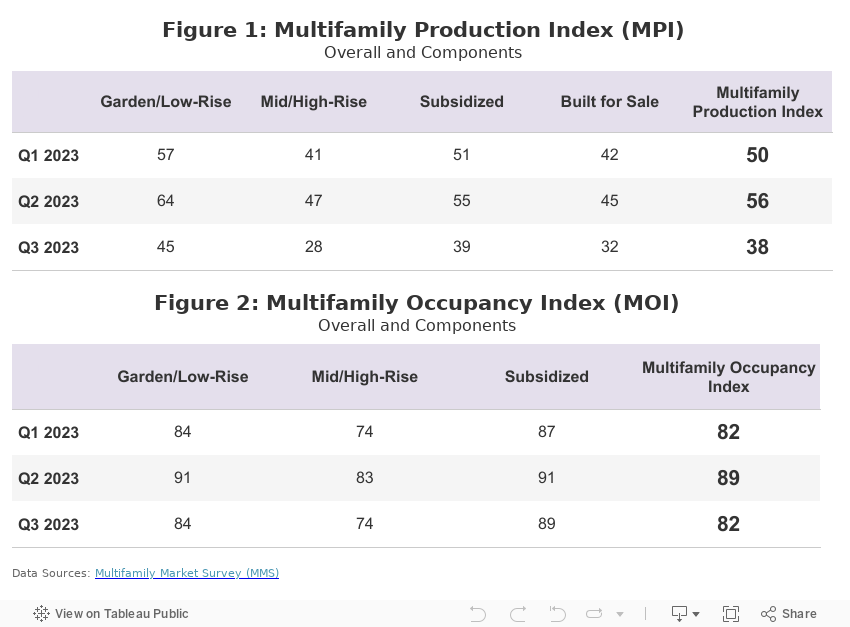This screenshot has height=627, width=850.
Task: Select Q1 2023 Built for Sale value 42
Action: pos(610,155)
